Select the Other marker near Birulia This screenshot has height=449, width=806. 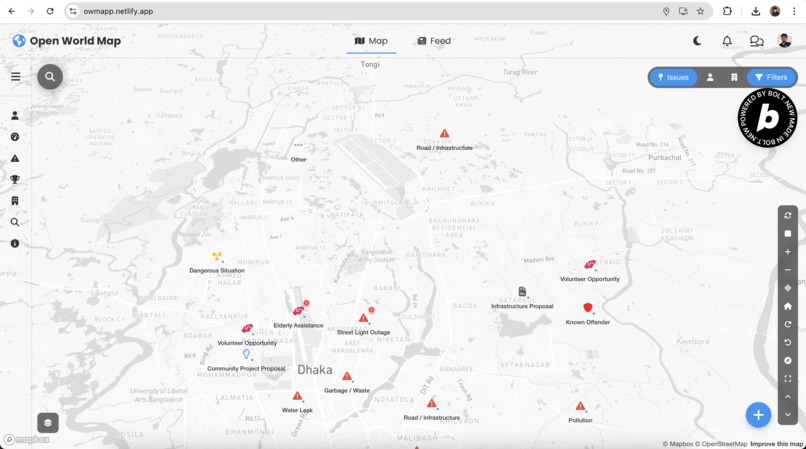298,145
